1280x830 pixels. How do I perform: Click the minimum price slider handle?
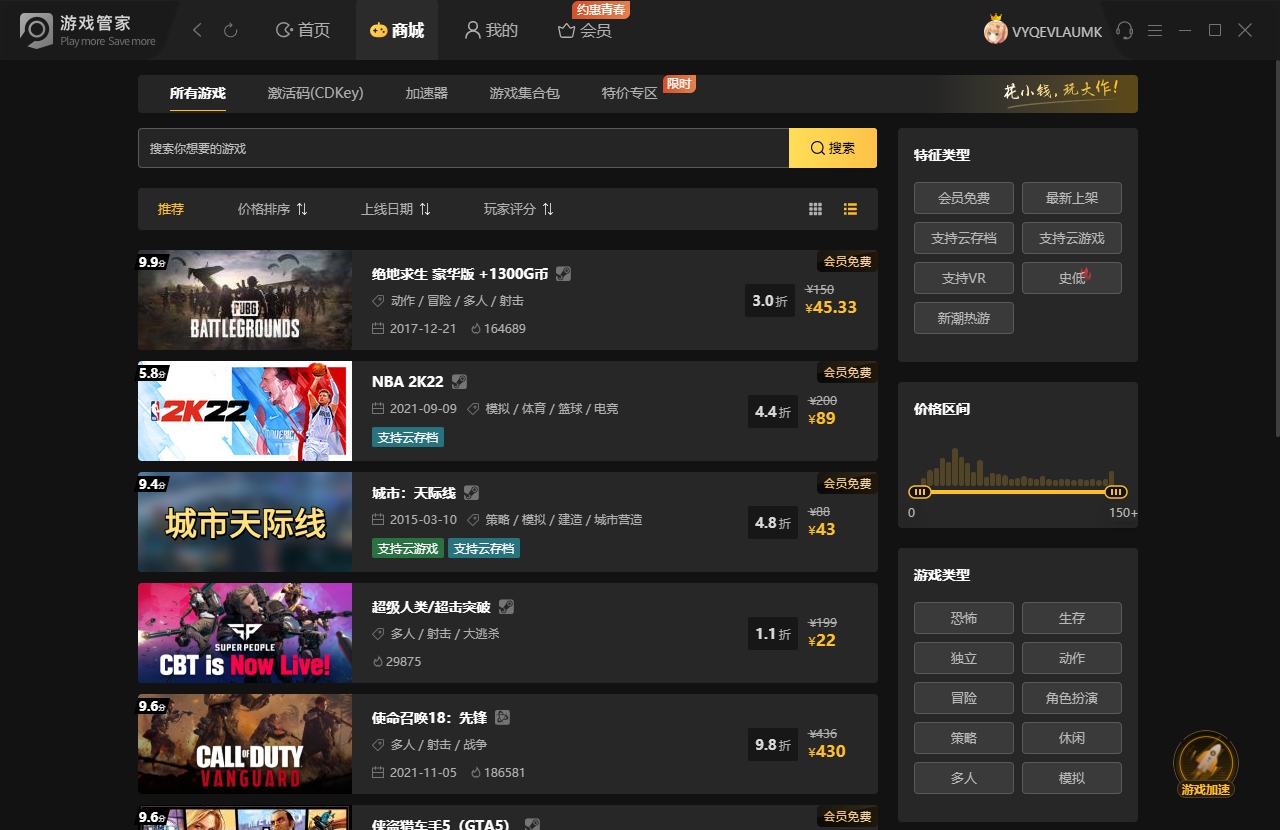[920, 492]
